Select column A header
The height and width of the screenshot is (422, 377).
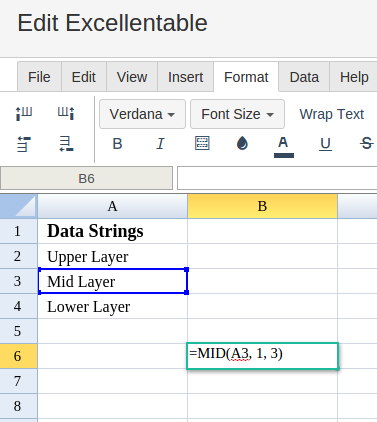(112, 206)
